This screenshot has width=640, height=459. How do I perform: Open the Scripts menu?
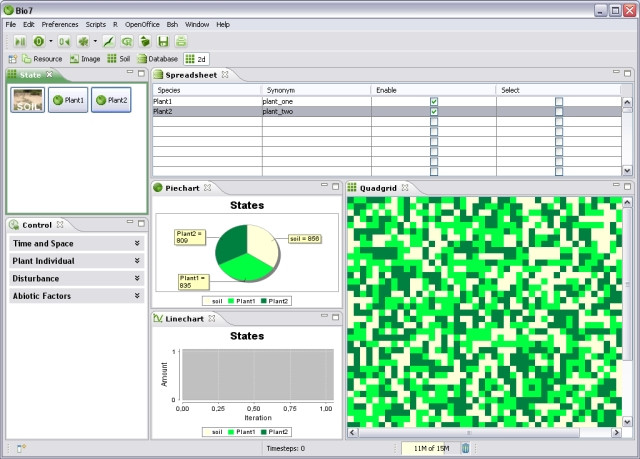tap(96, 23)
